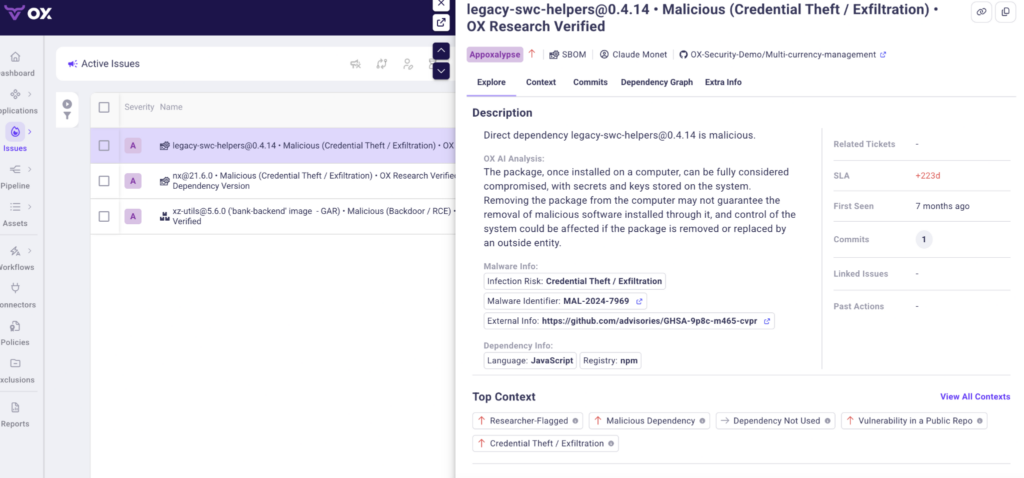Switch to the Context tab

coord(541,82)
